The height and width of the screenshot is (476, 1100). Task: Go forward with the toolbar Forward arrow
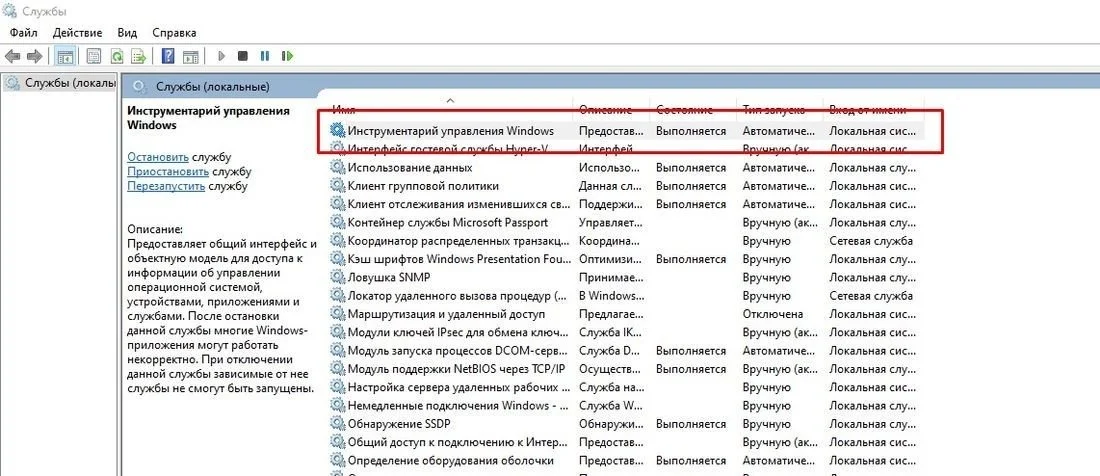[x=34, y=56]
